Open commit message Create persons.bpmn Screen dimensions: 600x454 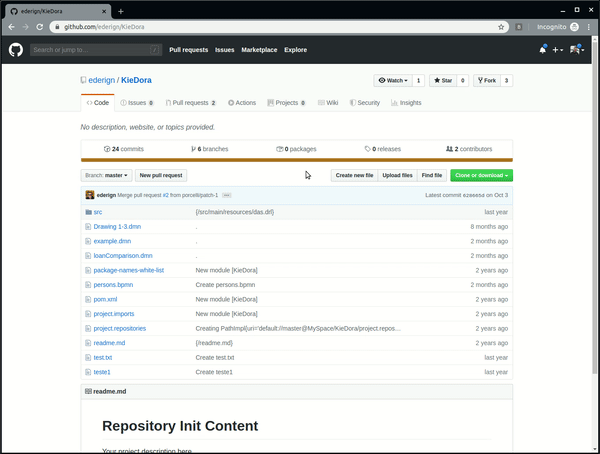[x=225, y=285]
